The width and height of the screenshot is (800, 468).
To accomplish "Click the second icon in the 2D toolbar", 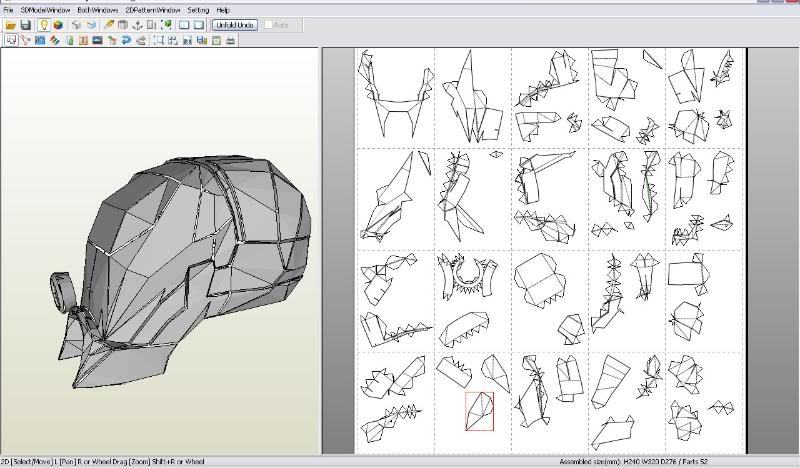I will tap(26, 40).
